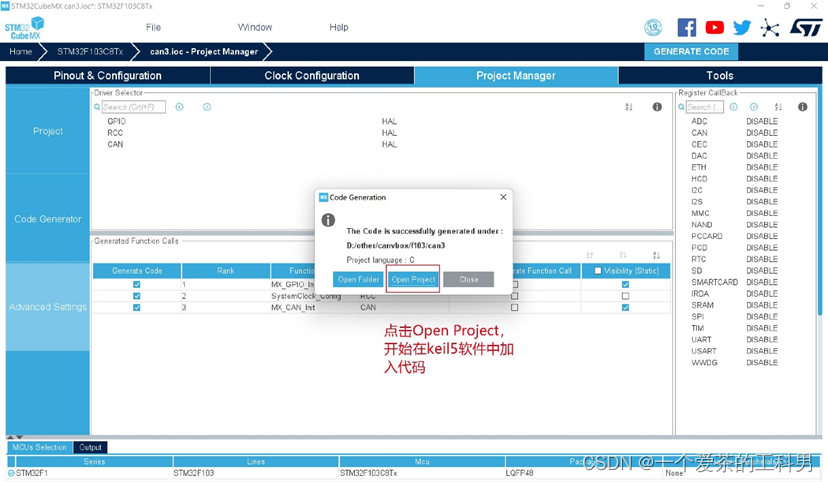Open the ST YouTube channel icon

pyautogui.click(x=714, y=27)
